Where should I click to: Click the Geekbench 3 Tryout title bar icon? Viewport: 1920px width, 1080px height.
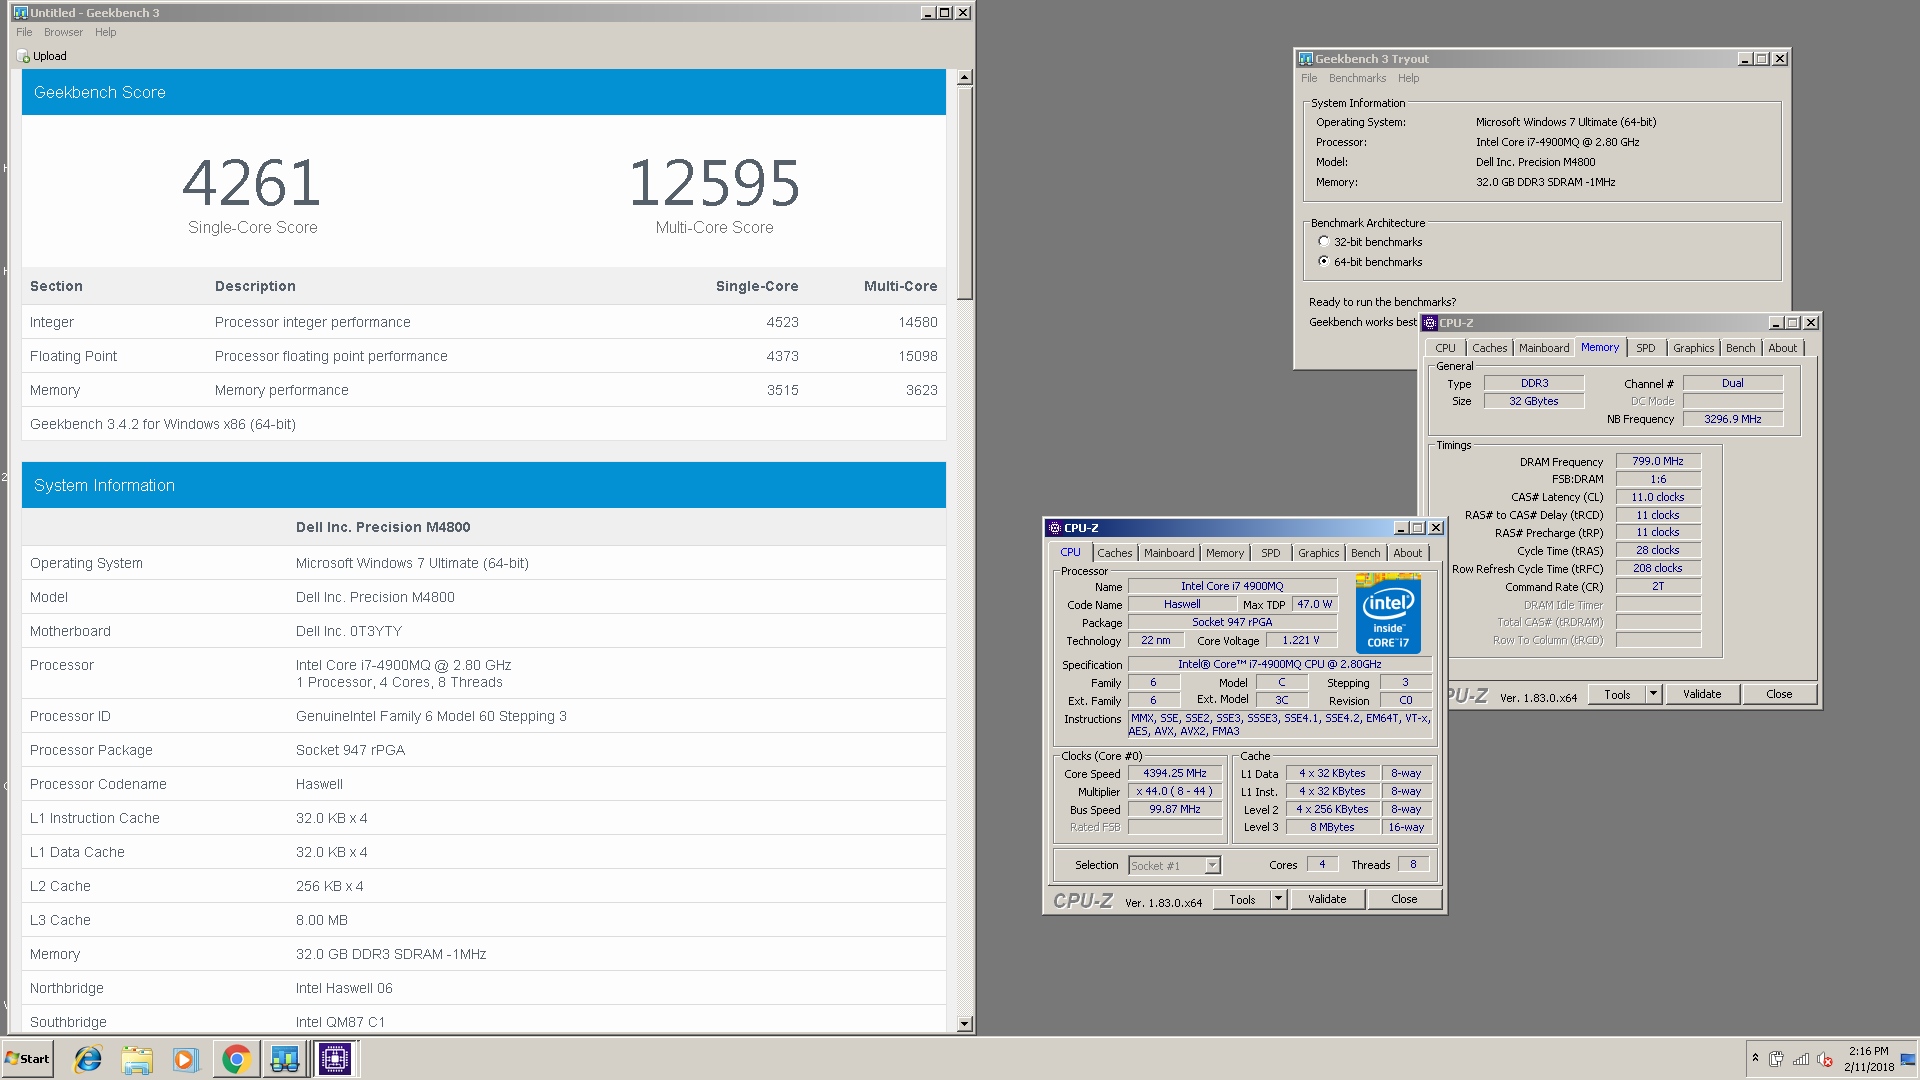tap(1305, 59)
